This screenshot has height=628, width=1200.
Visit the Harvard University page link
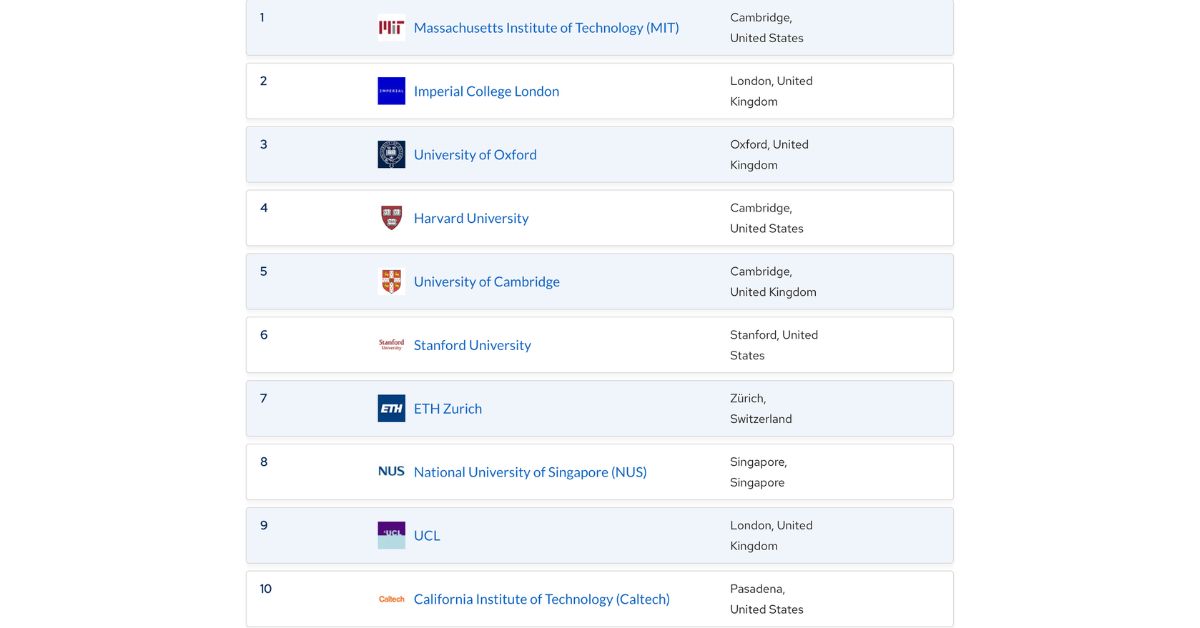coord(471,218)
